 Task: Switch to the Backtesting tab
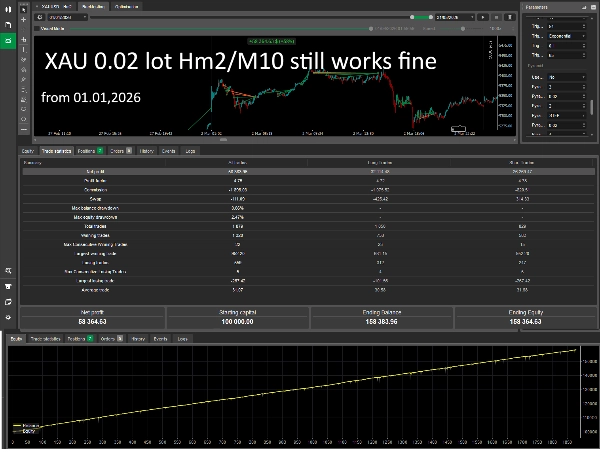click(93, 7)
